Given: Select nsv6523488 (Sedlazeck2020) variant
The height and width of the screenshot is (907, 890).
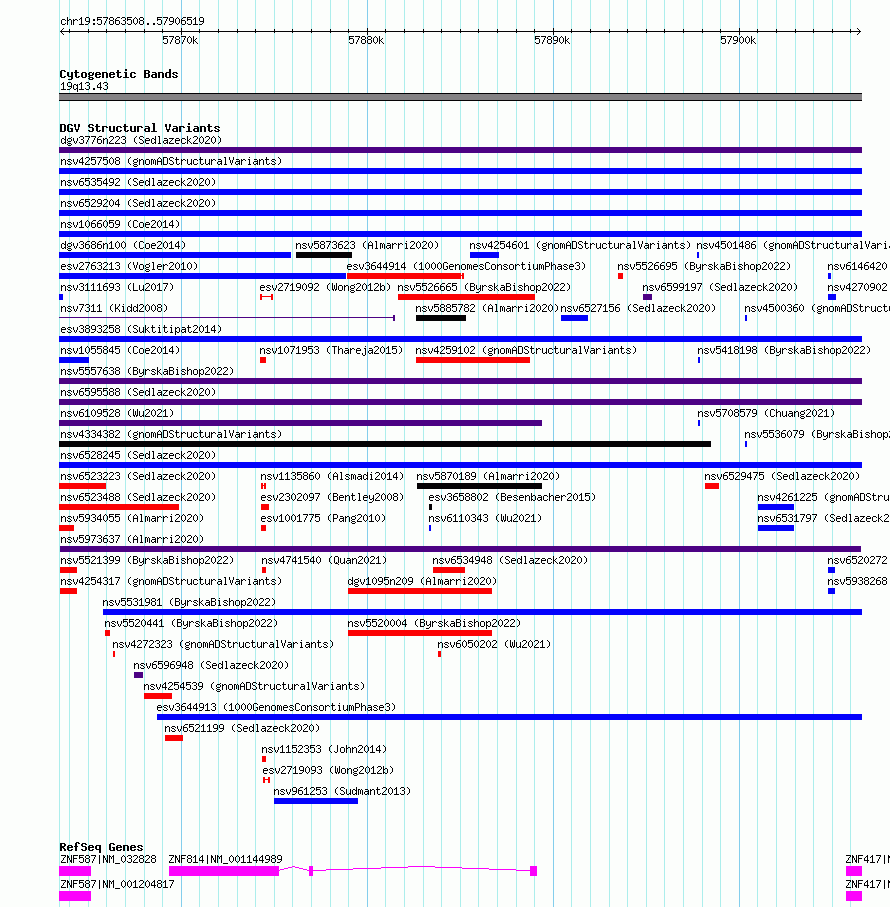Looking at the screenshot, I should point(138,497).
